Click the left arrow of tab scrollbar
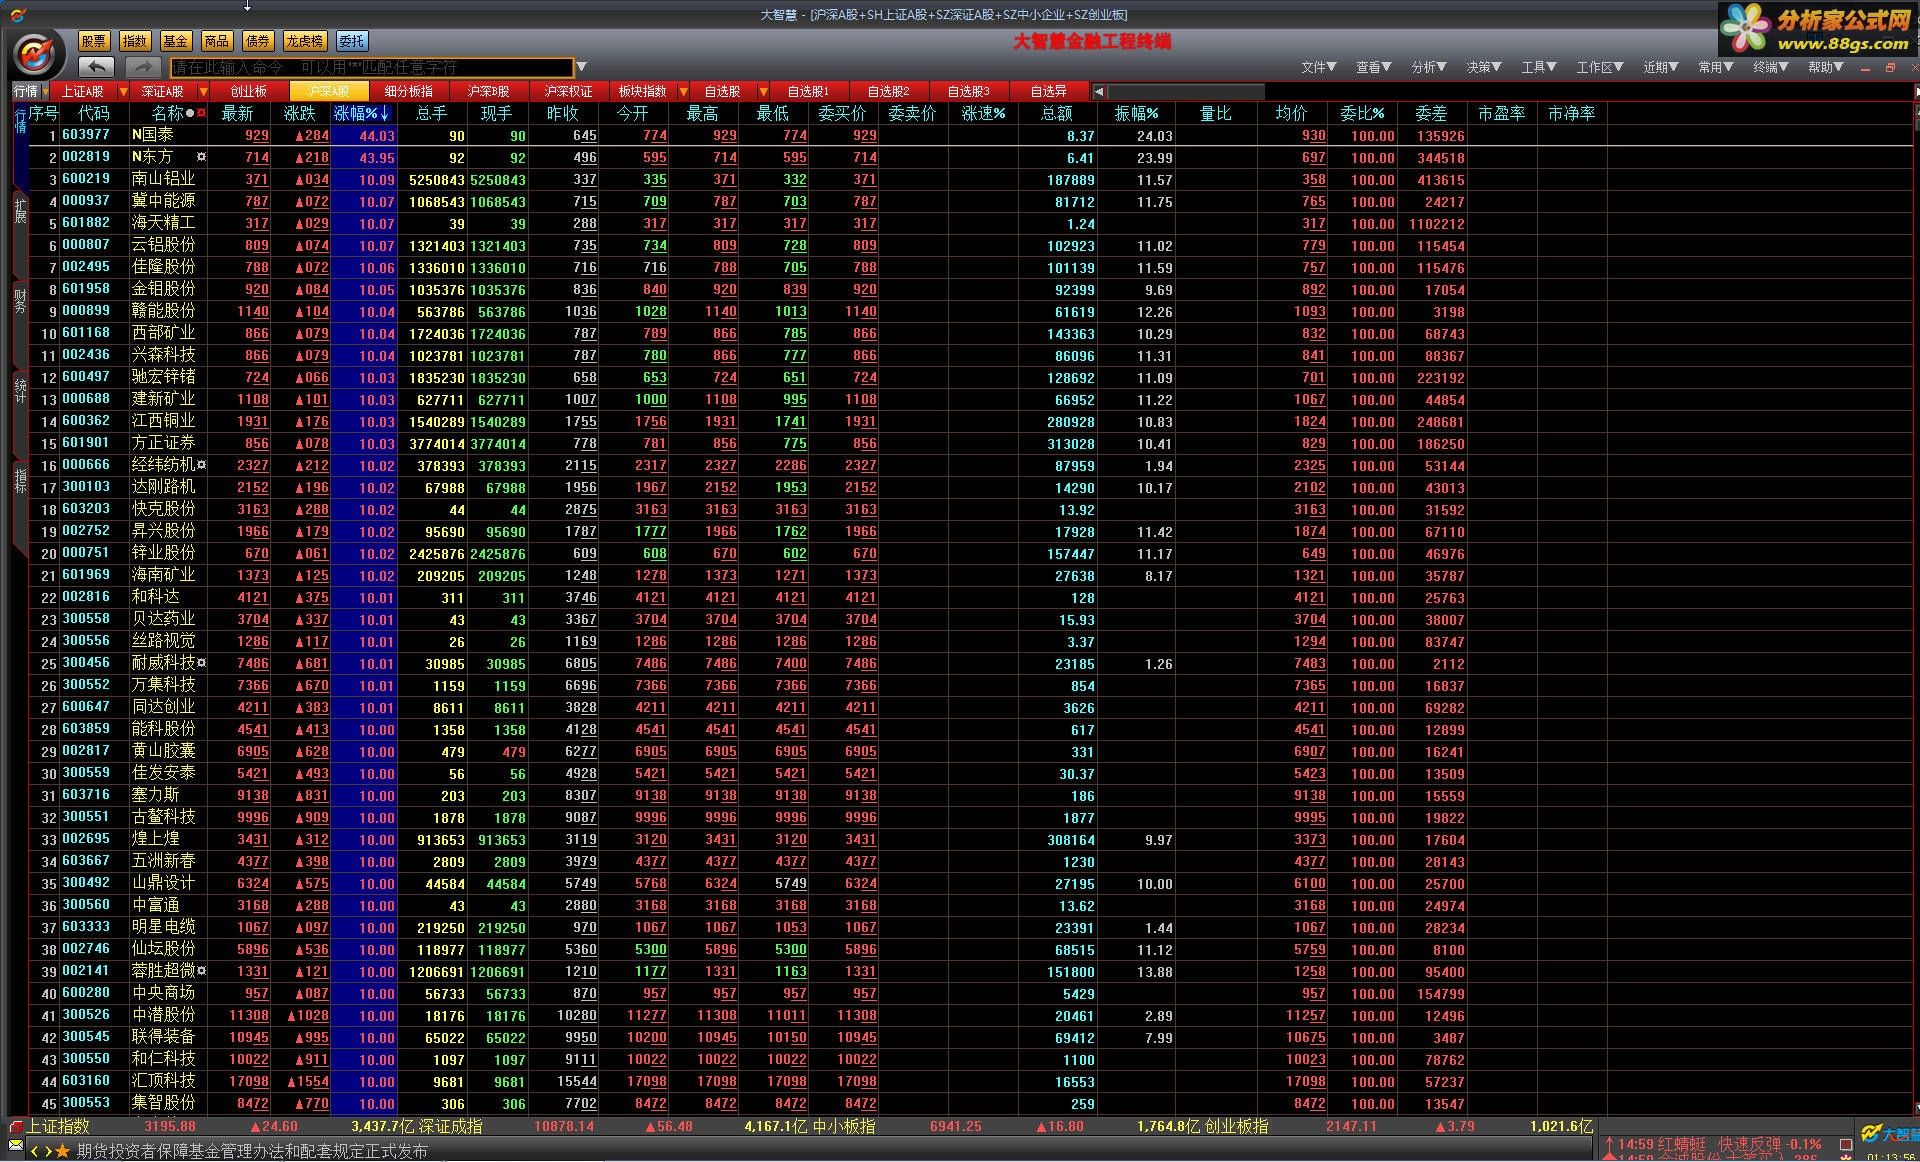 click(1099, 91)
